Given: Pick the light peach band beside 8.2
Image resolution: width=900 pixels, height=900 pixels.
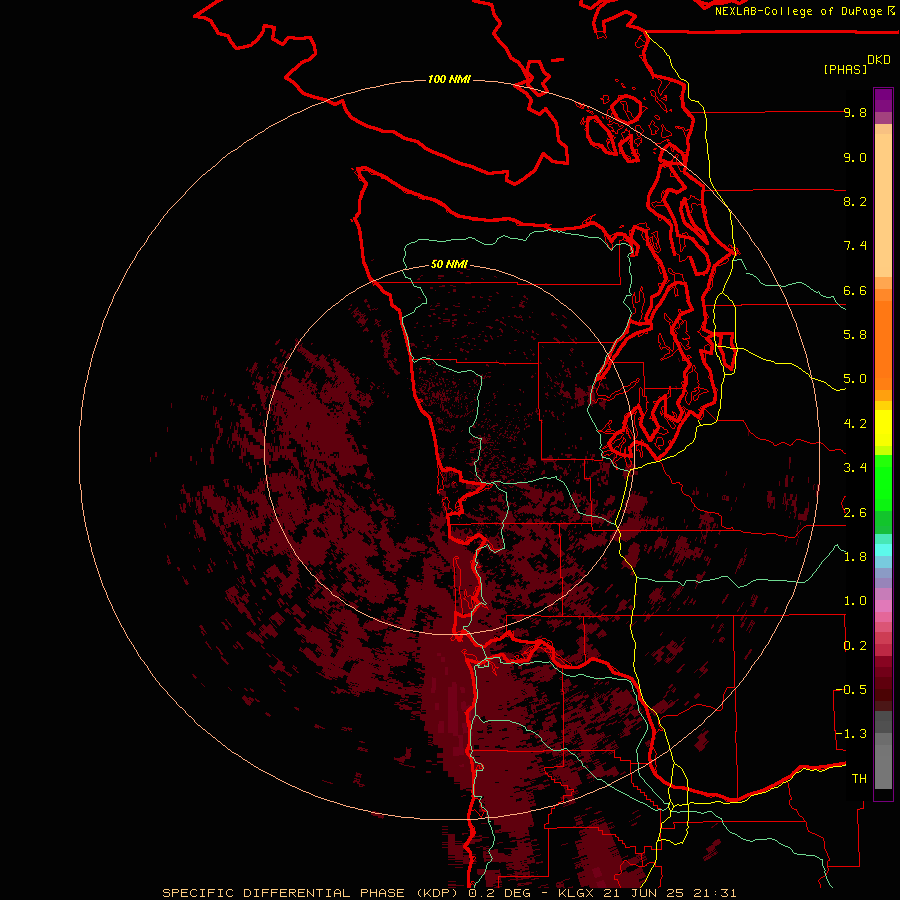Looking at the screenshot, I should [x=883, y=205].
